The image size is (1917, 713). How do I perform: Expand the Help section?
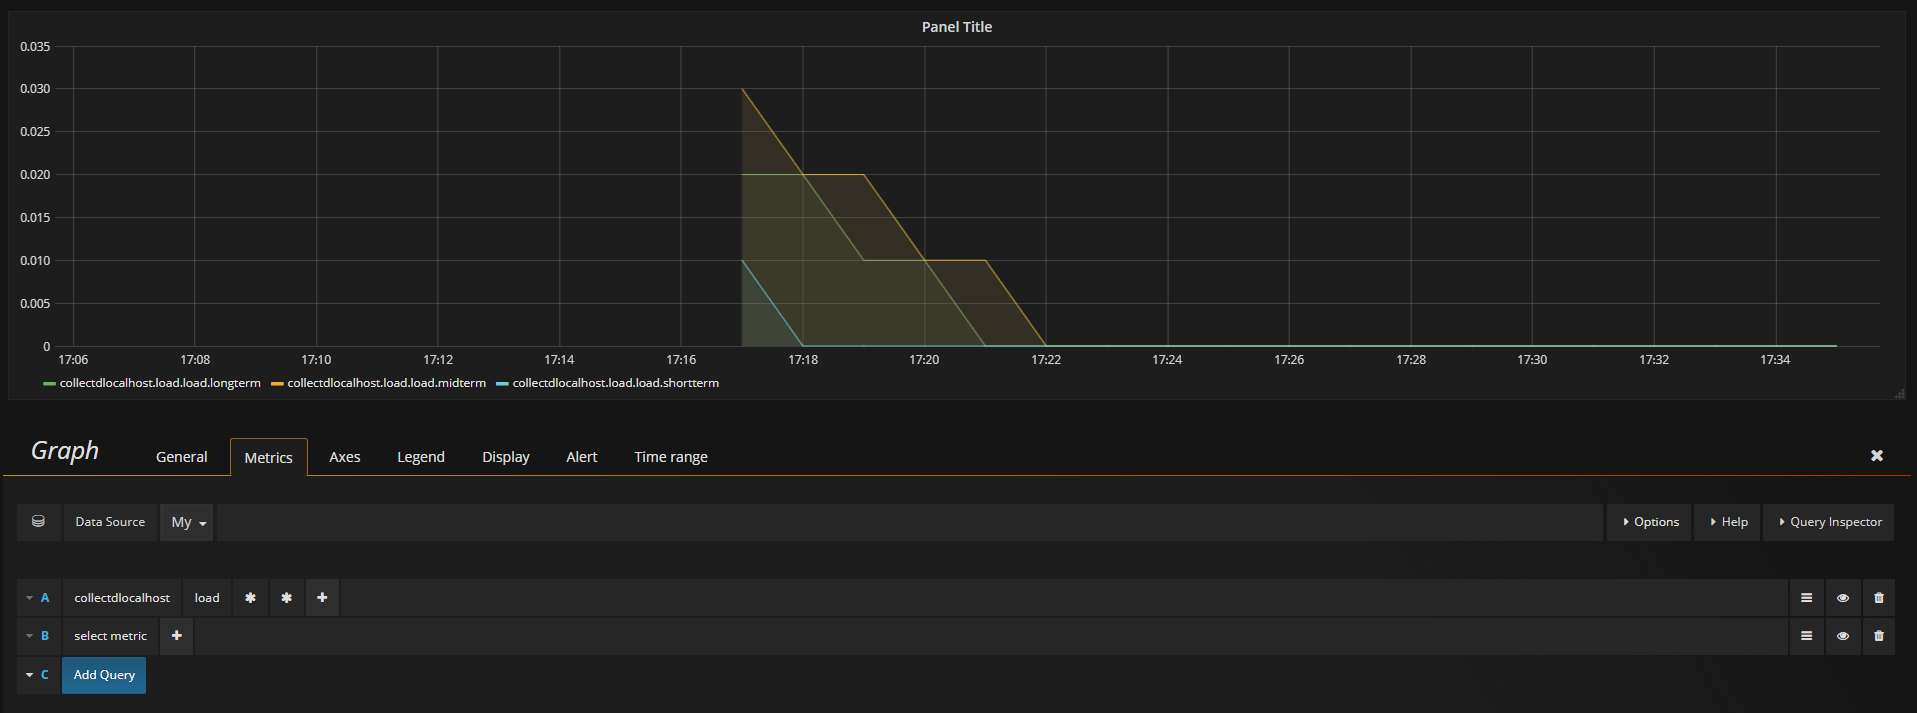(x=1728, y=522)
